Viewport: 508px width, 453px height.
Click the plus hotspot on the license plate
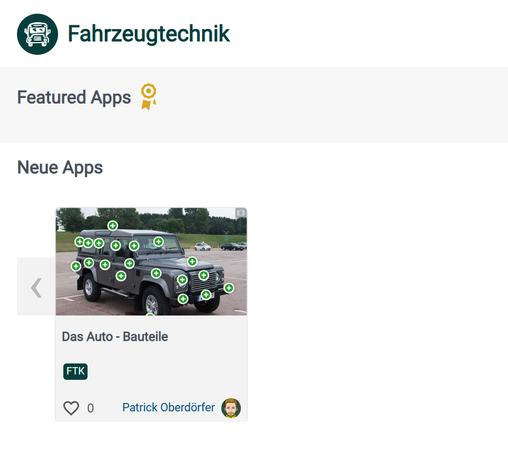click(206, 295)
